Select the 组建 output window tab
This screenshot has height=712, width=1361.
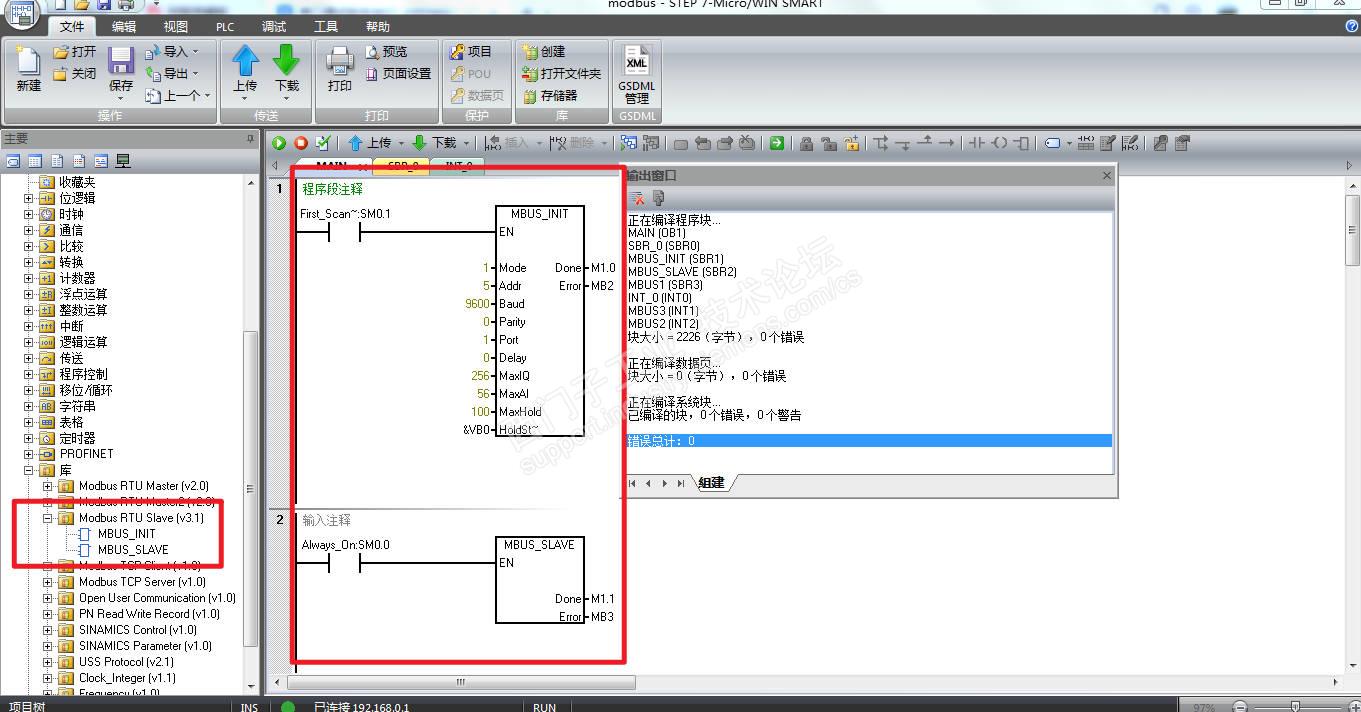(x=712, y=483)
